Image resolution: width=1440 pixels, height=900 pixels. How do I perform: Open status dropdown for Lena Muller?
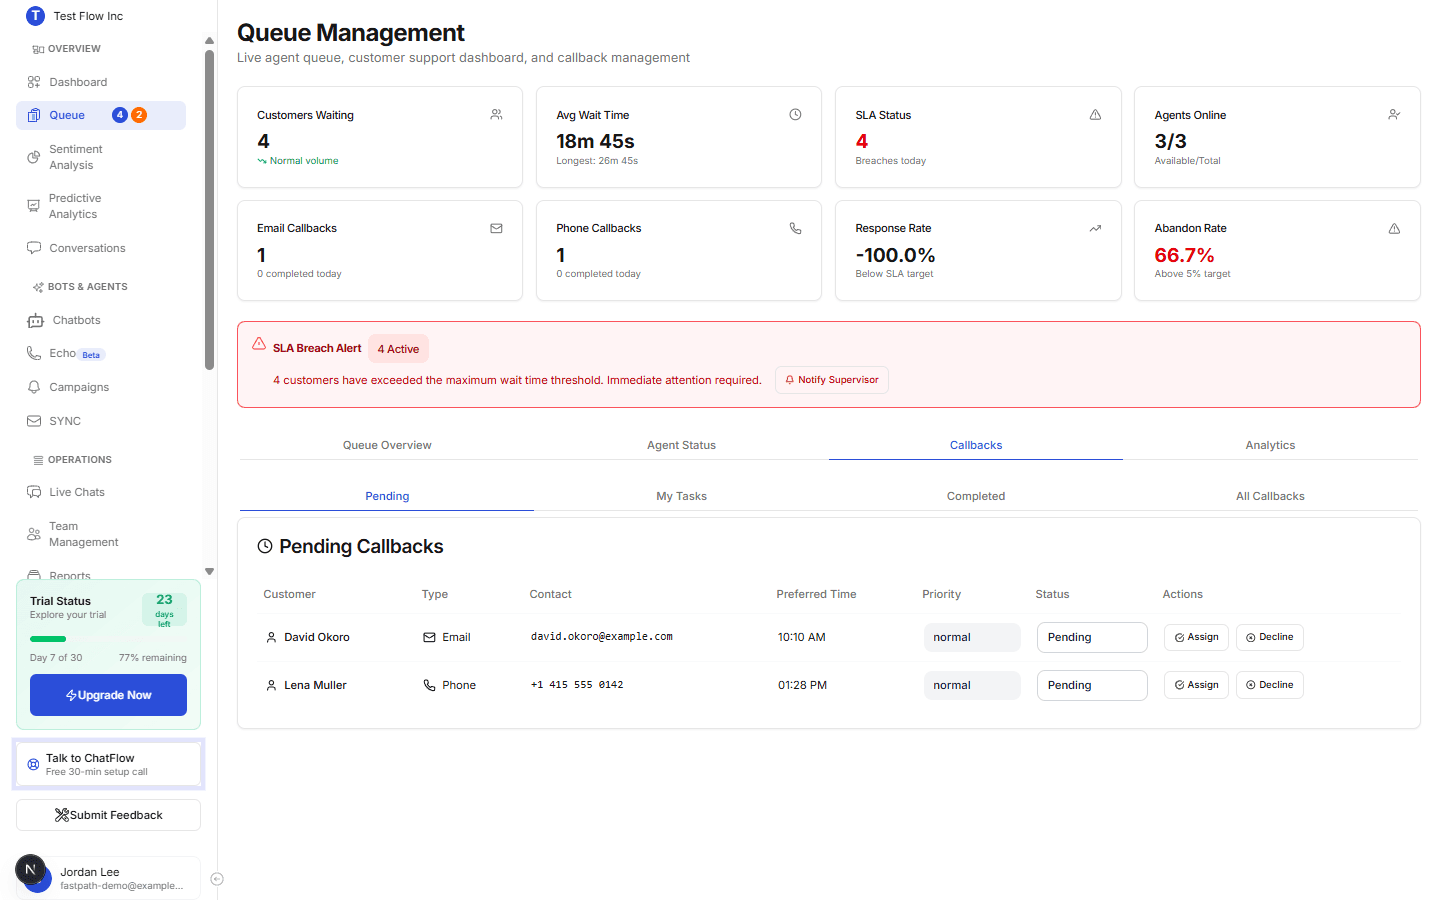click(x=1092, y=685)
